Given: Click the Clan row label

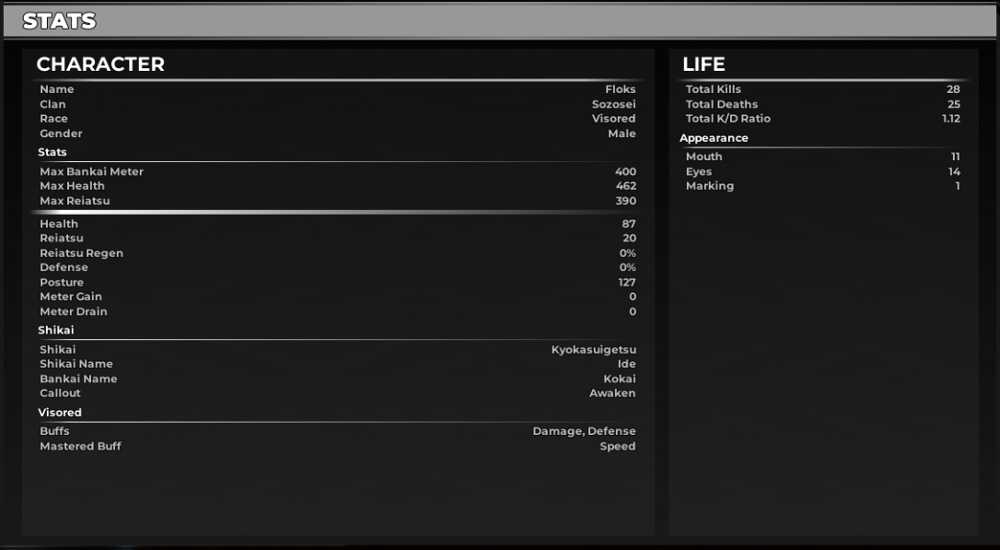Looking at the screenshot, I should point(52,104).
